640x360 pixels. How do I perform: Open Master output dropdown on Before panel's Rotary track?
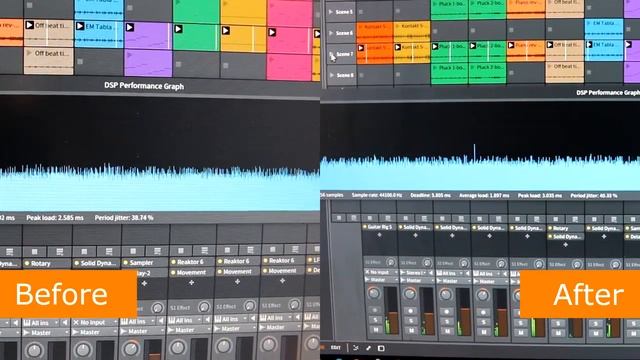coord(47,333)
